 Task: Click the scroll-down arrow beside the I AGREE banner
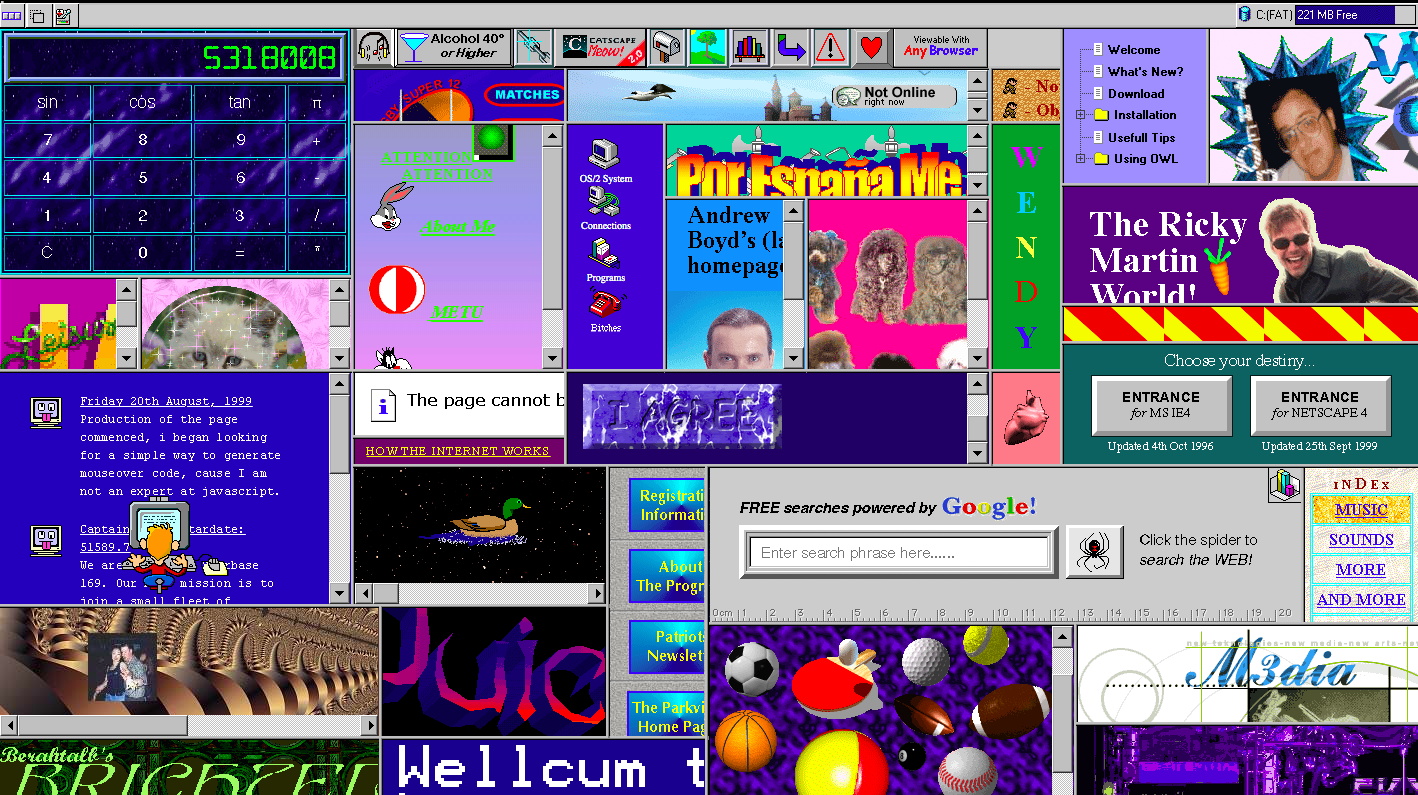click(x=977, y=454)
